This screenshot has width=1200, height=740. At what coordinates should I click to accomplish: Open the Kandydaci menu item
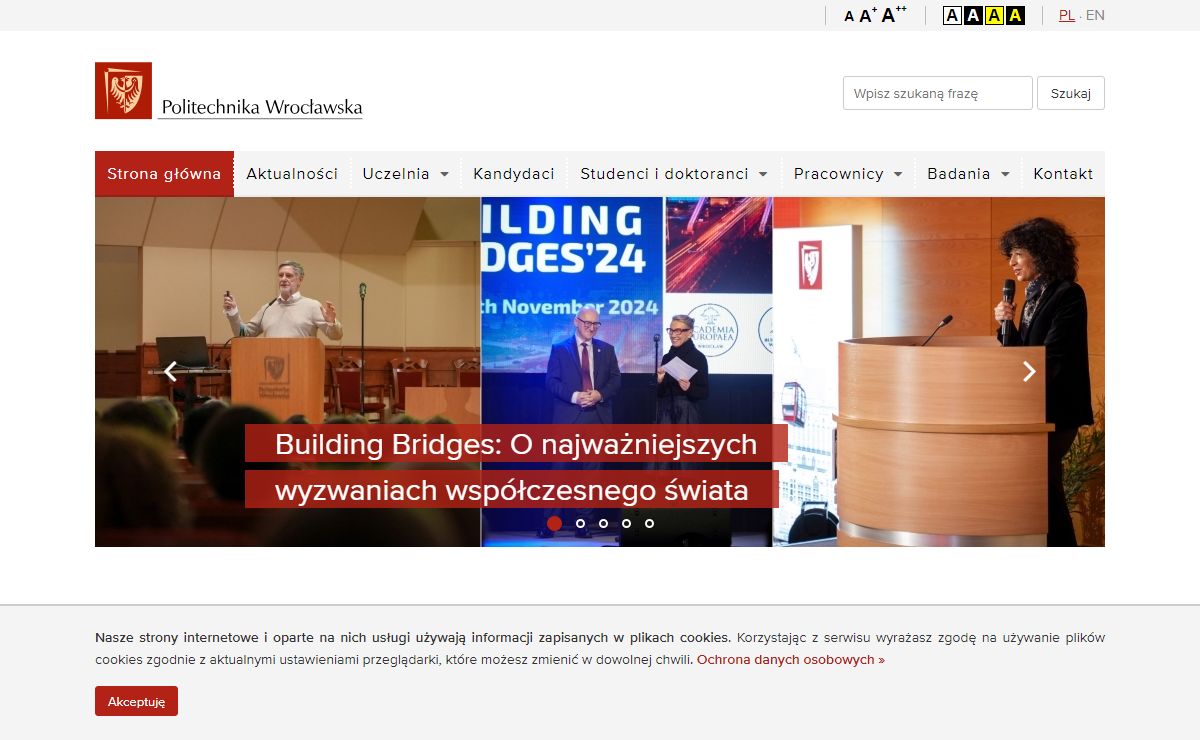[514, 174]
